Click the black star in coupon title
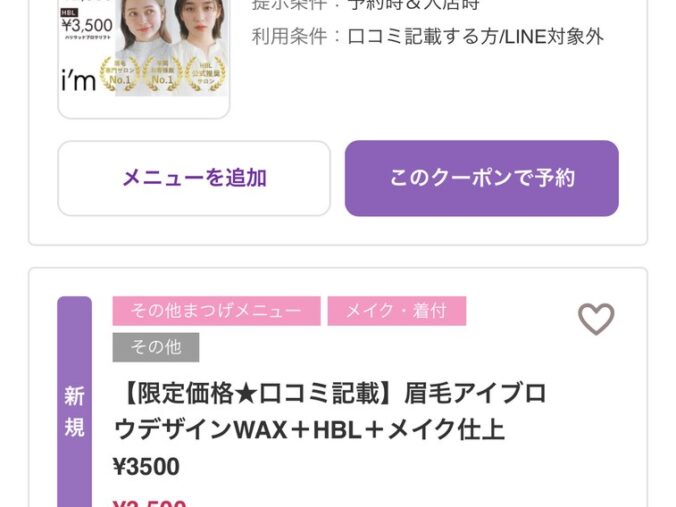Image resolution: width=676 pixels, height=507 pixels. point(247,394)
